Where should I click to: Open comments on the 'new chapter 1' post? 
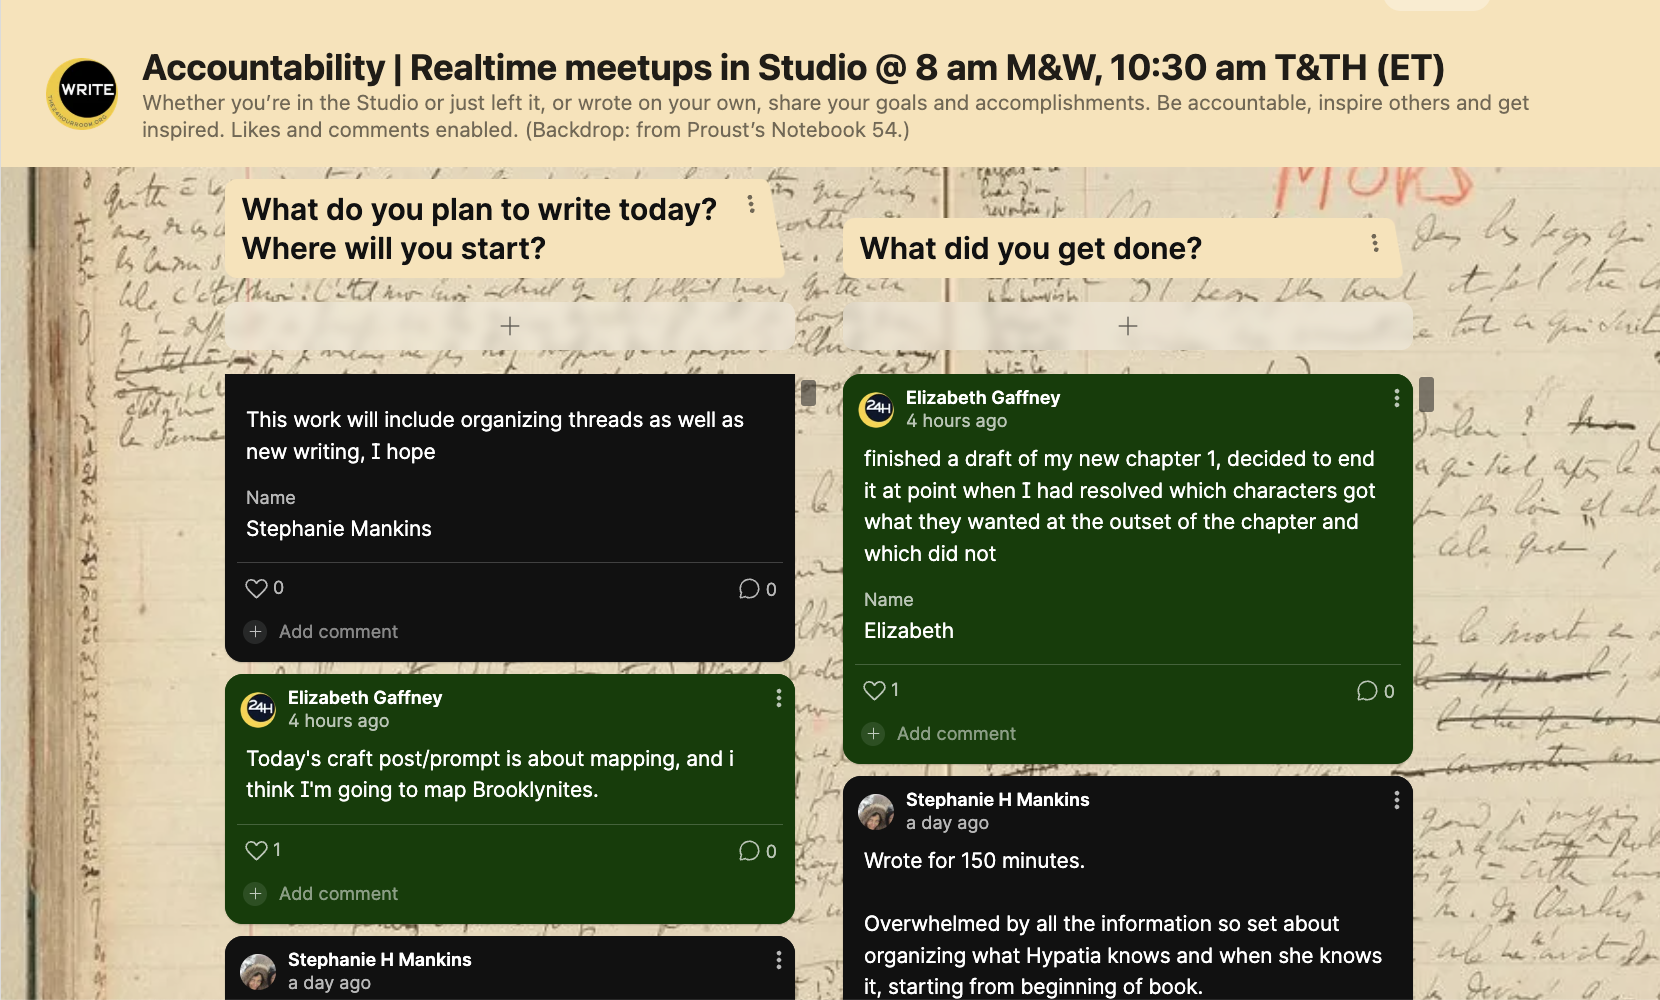[1367, 691]
